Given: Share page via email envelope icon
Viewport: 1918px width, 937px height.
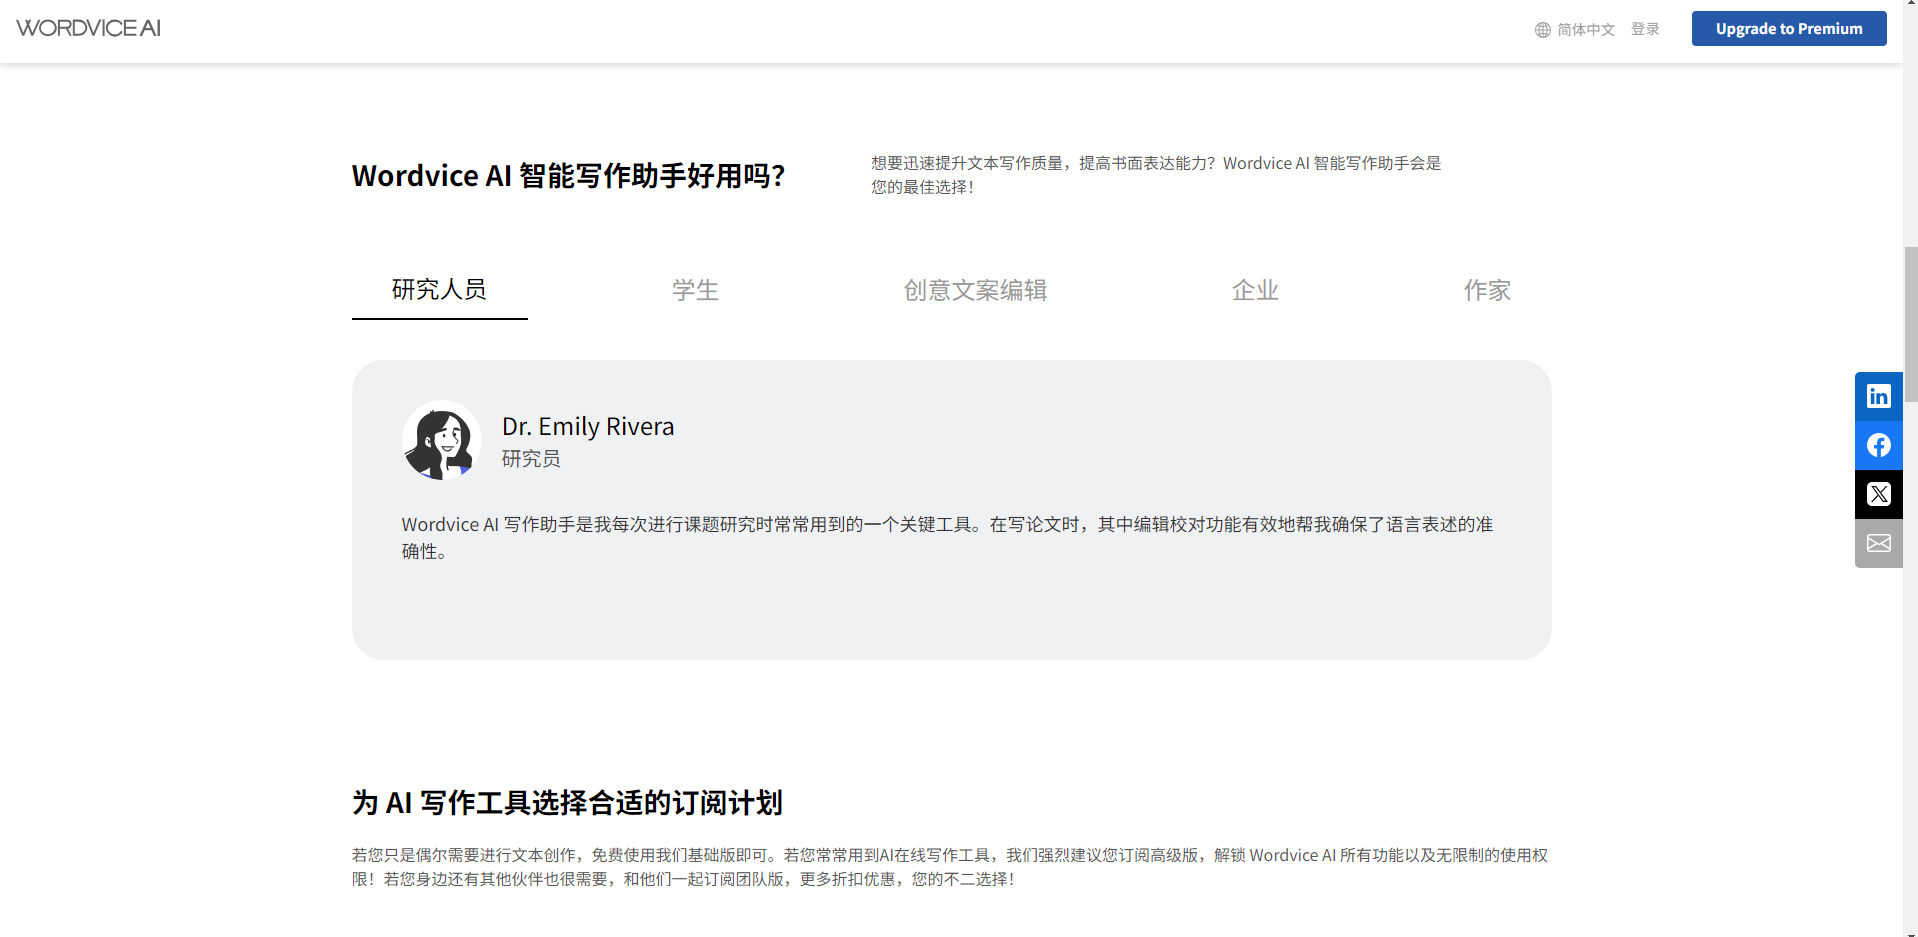Looking at the screenshot, I should (x=1878, y=543).
